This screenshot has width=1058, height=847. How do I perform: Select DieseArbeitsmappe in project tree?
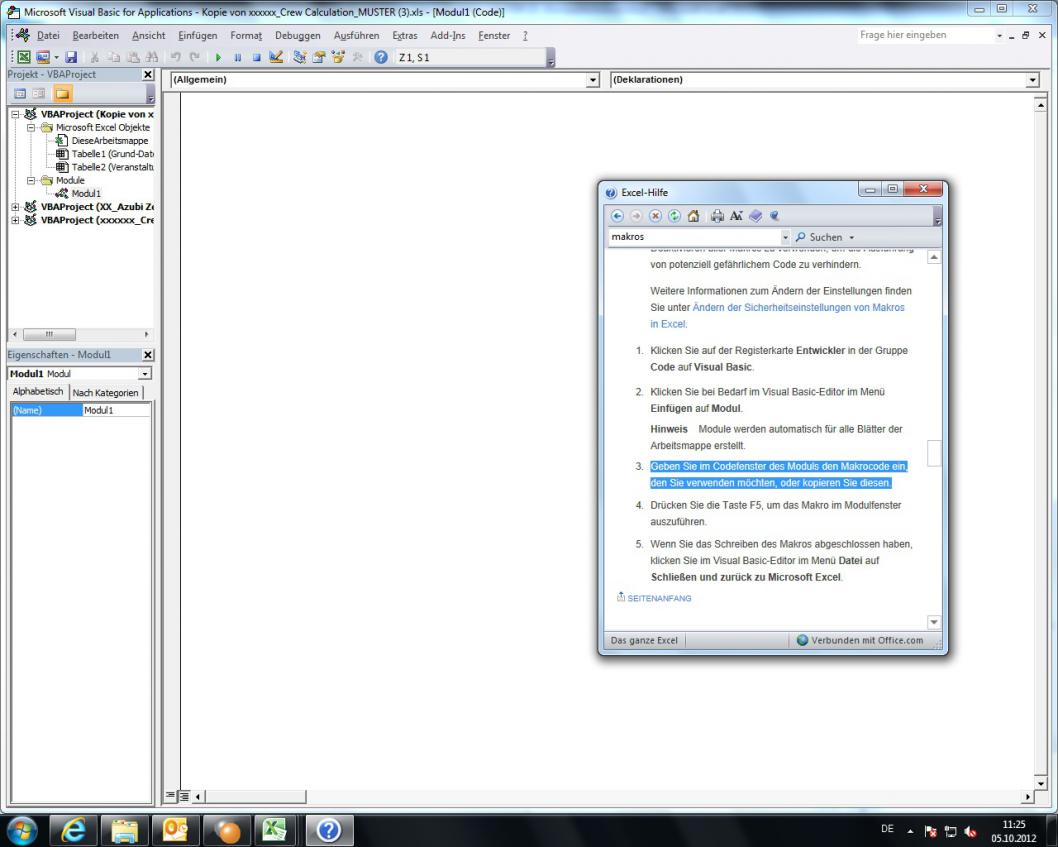[109, 141]
